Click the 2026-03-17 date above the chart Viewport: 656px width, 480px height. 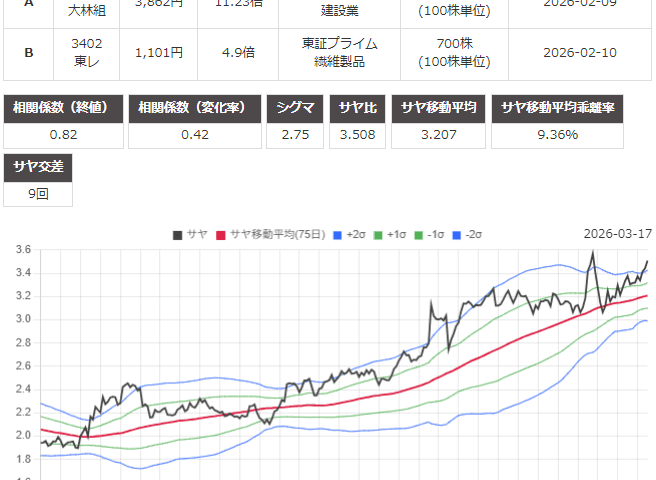pyautogui.click(x=617, y=234)
